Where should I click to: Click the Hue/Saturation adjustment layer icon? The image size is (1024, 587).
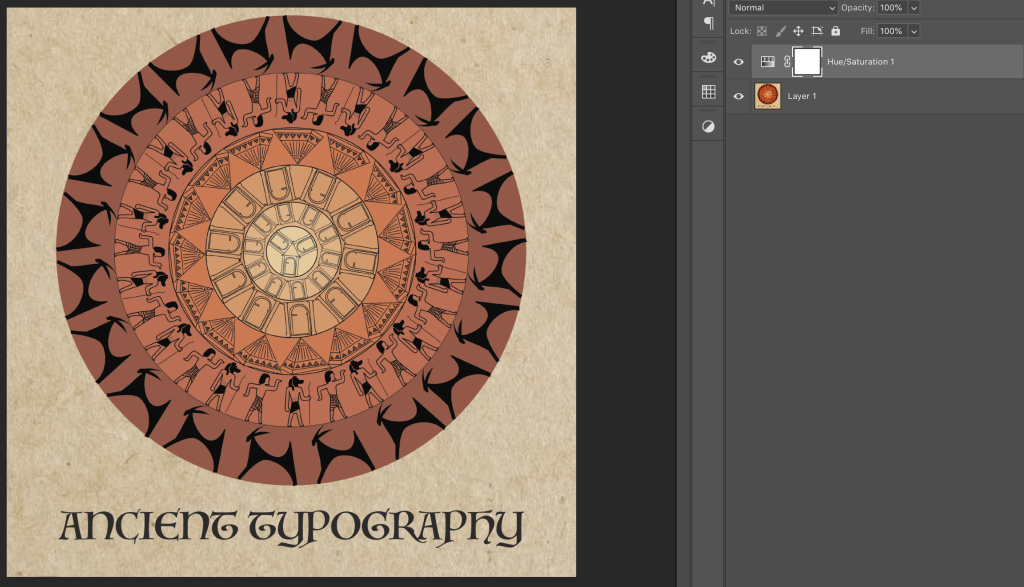tap(768, 62)
